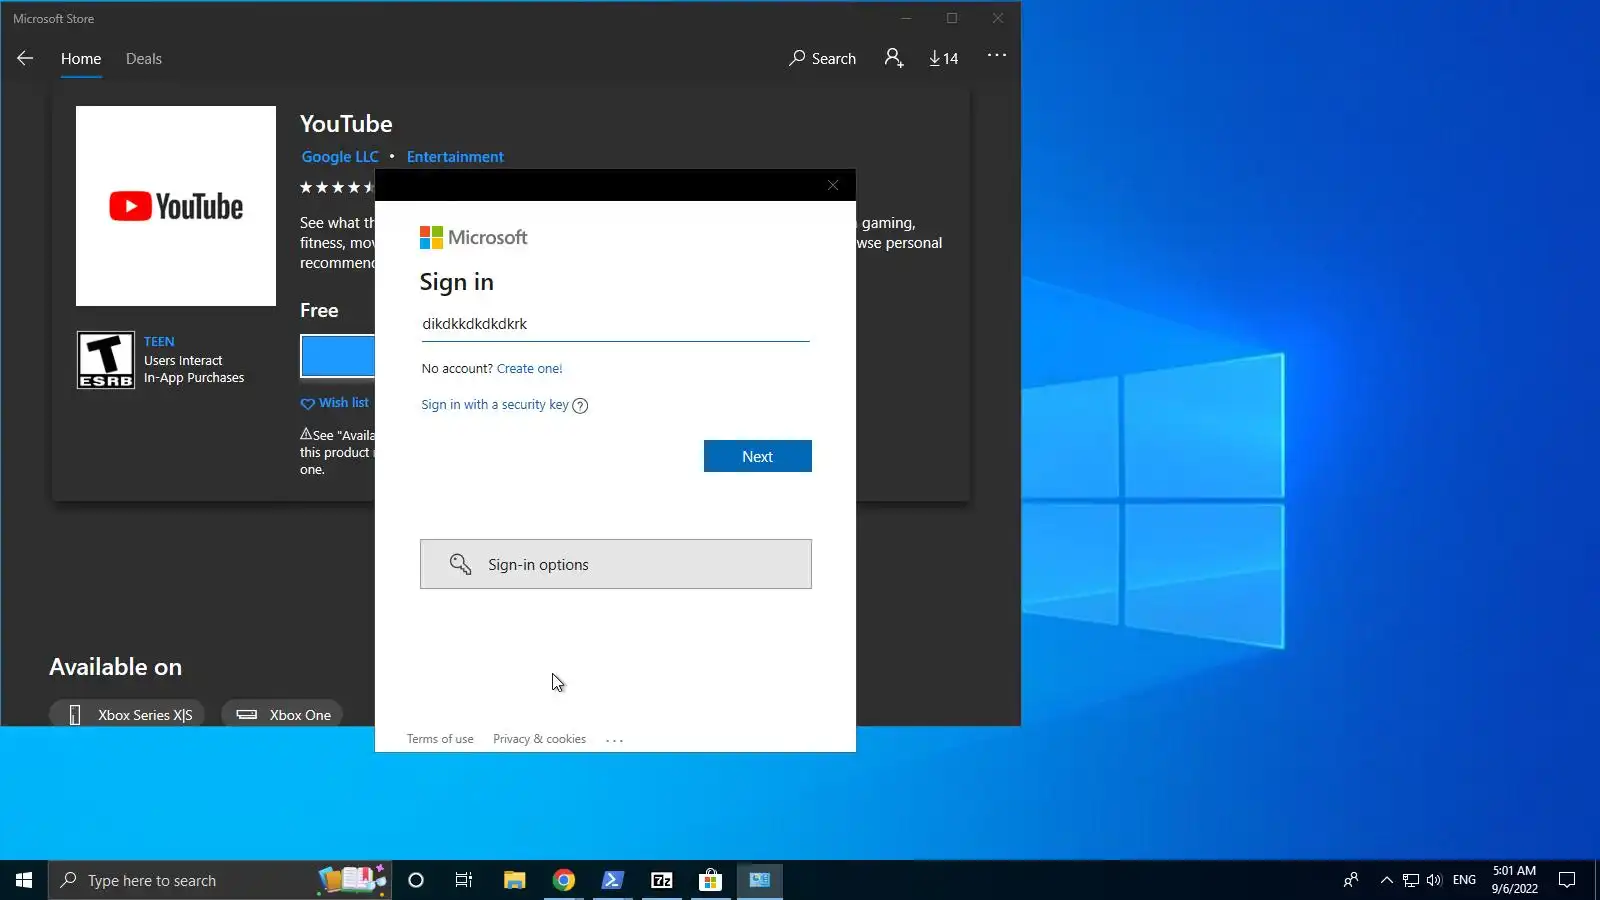Open the Windows Start menu

(x=24, y=880)
